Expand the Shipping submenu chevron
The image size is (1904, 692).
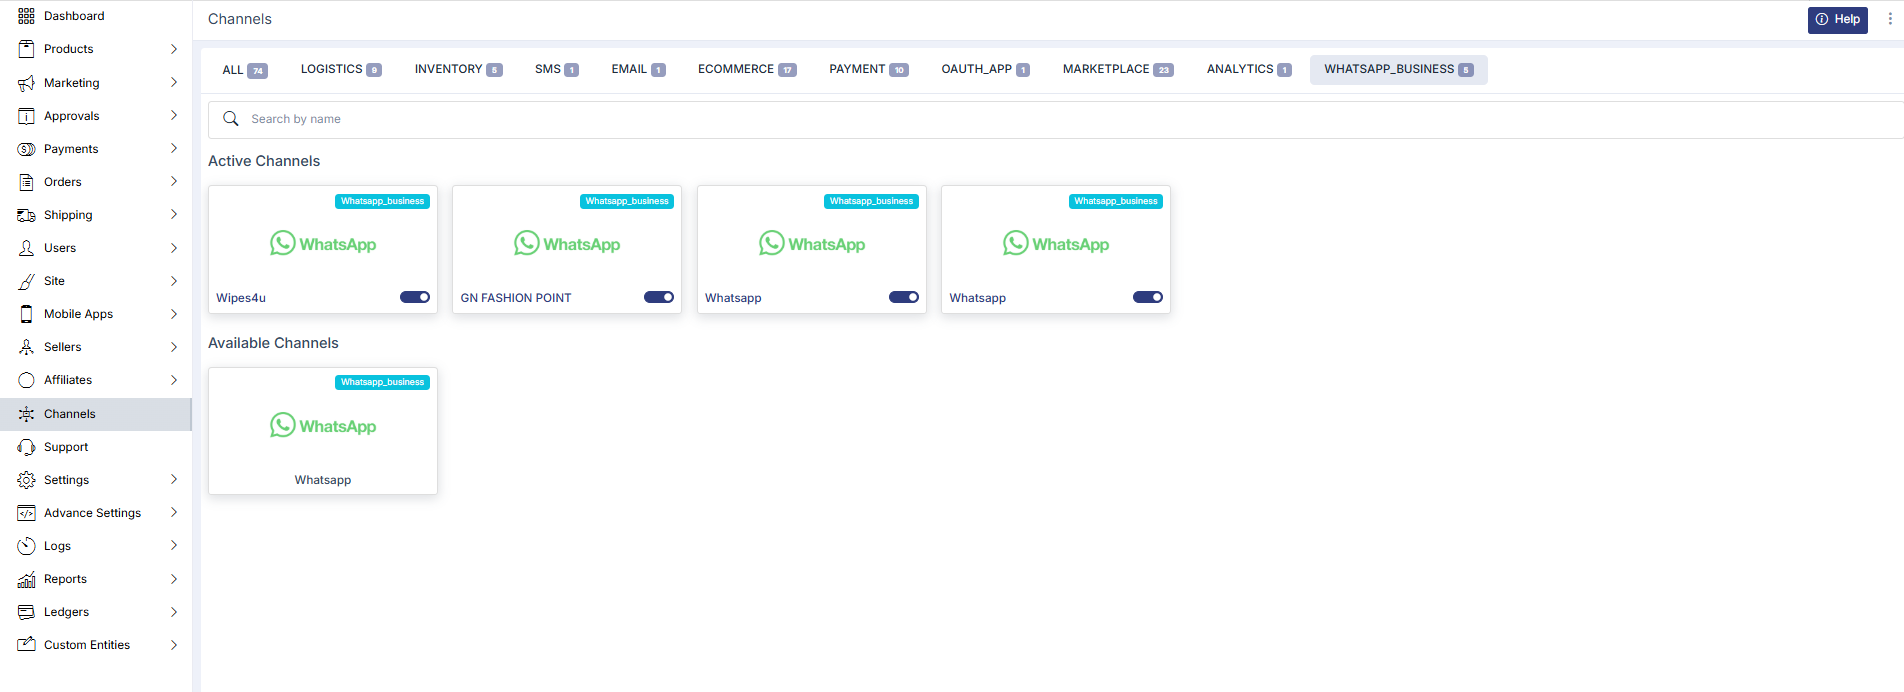click(174, 214)
